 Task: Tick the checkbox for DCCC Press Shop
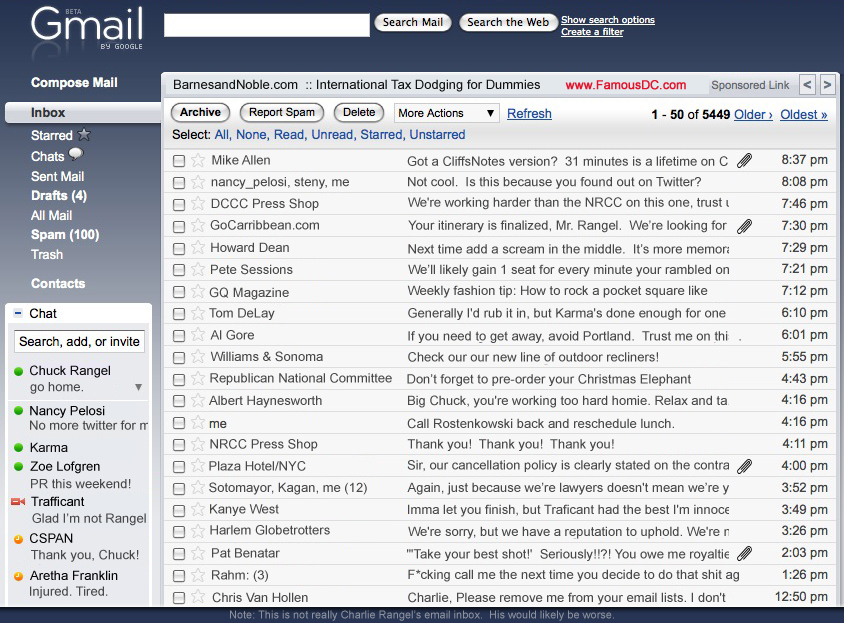(x=179, y=204)
